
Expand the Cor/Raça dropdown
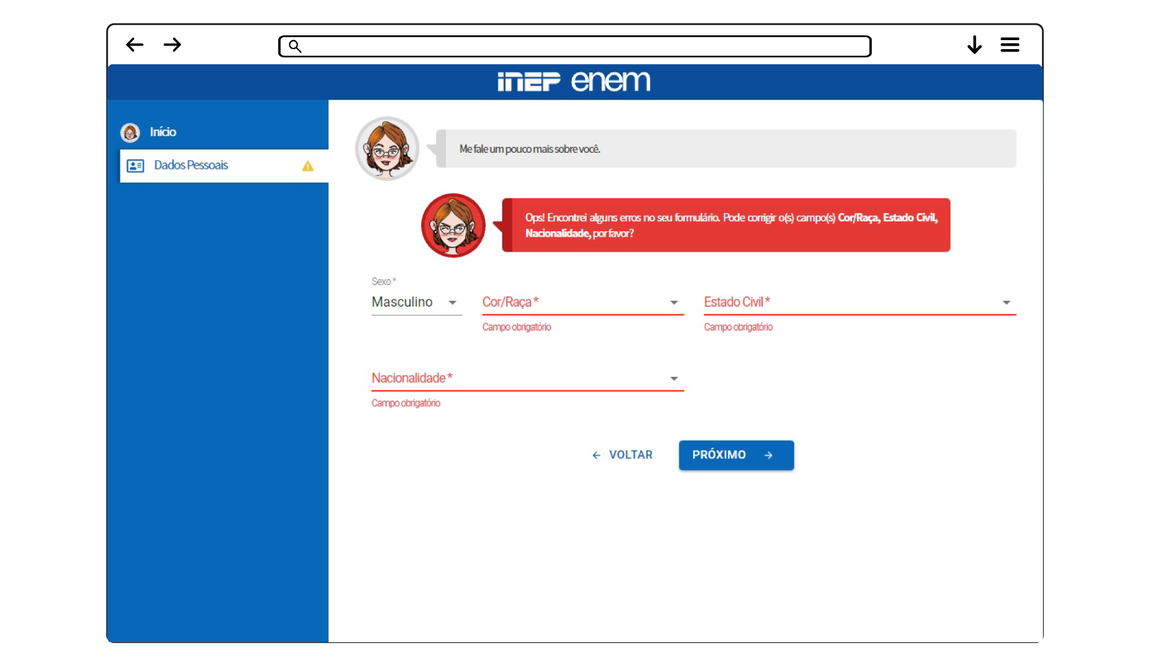point(582,302)
